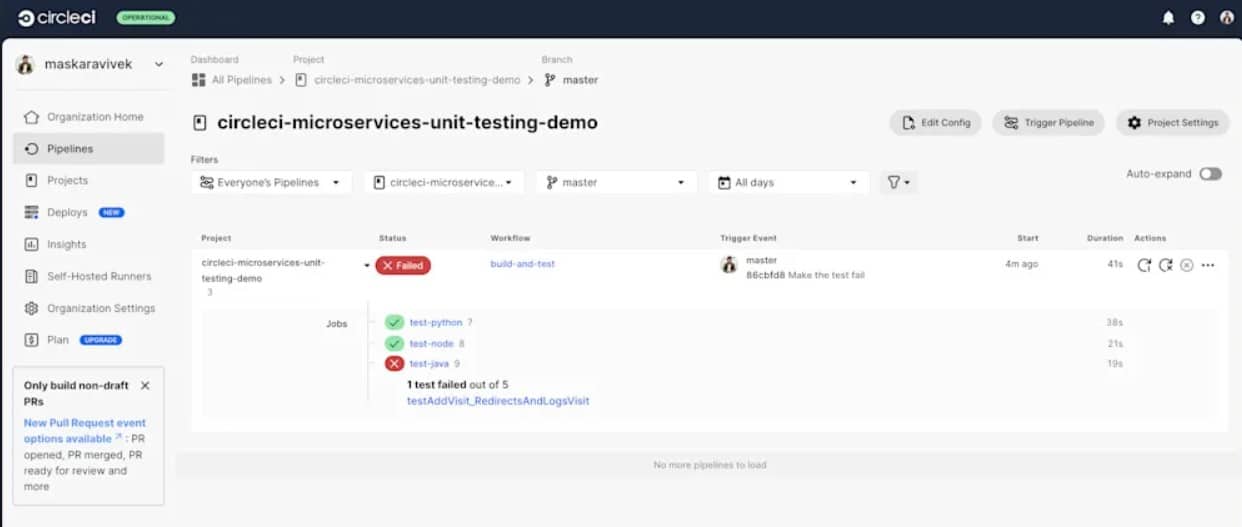Click project name in breadcrumb
The height and width of the screenshot is (527, 1242).
417,80
